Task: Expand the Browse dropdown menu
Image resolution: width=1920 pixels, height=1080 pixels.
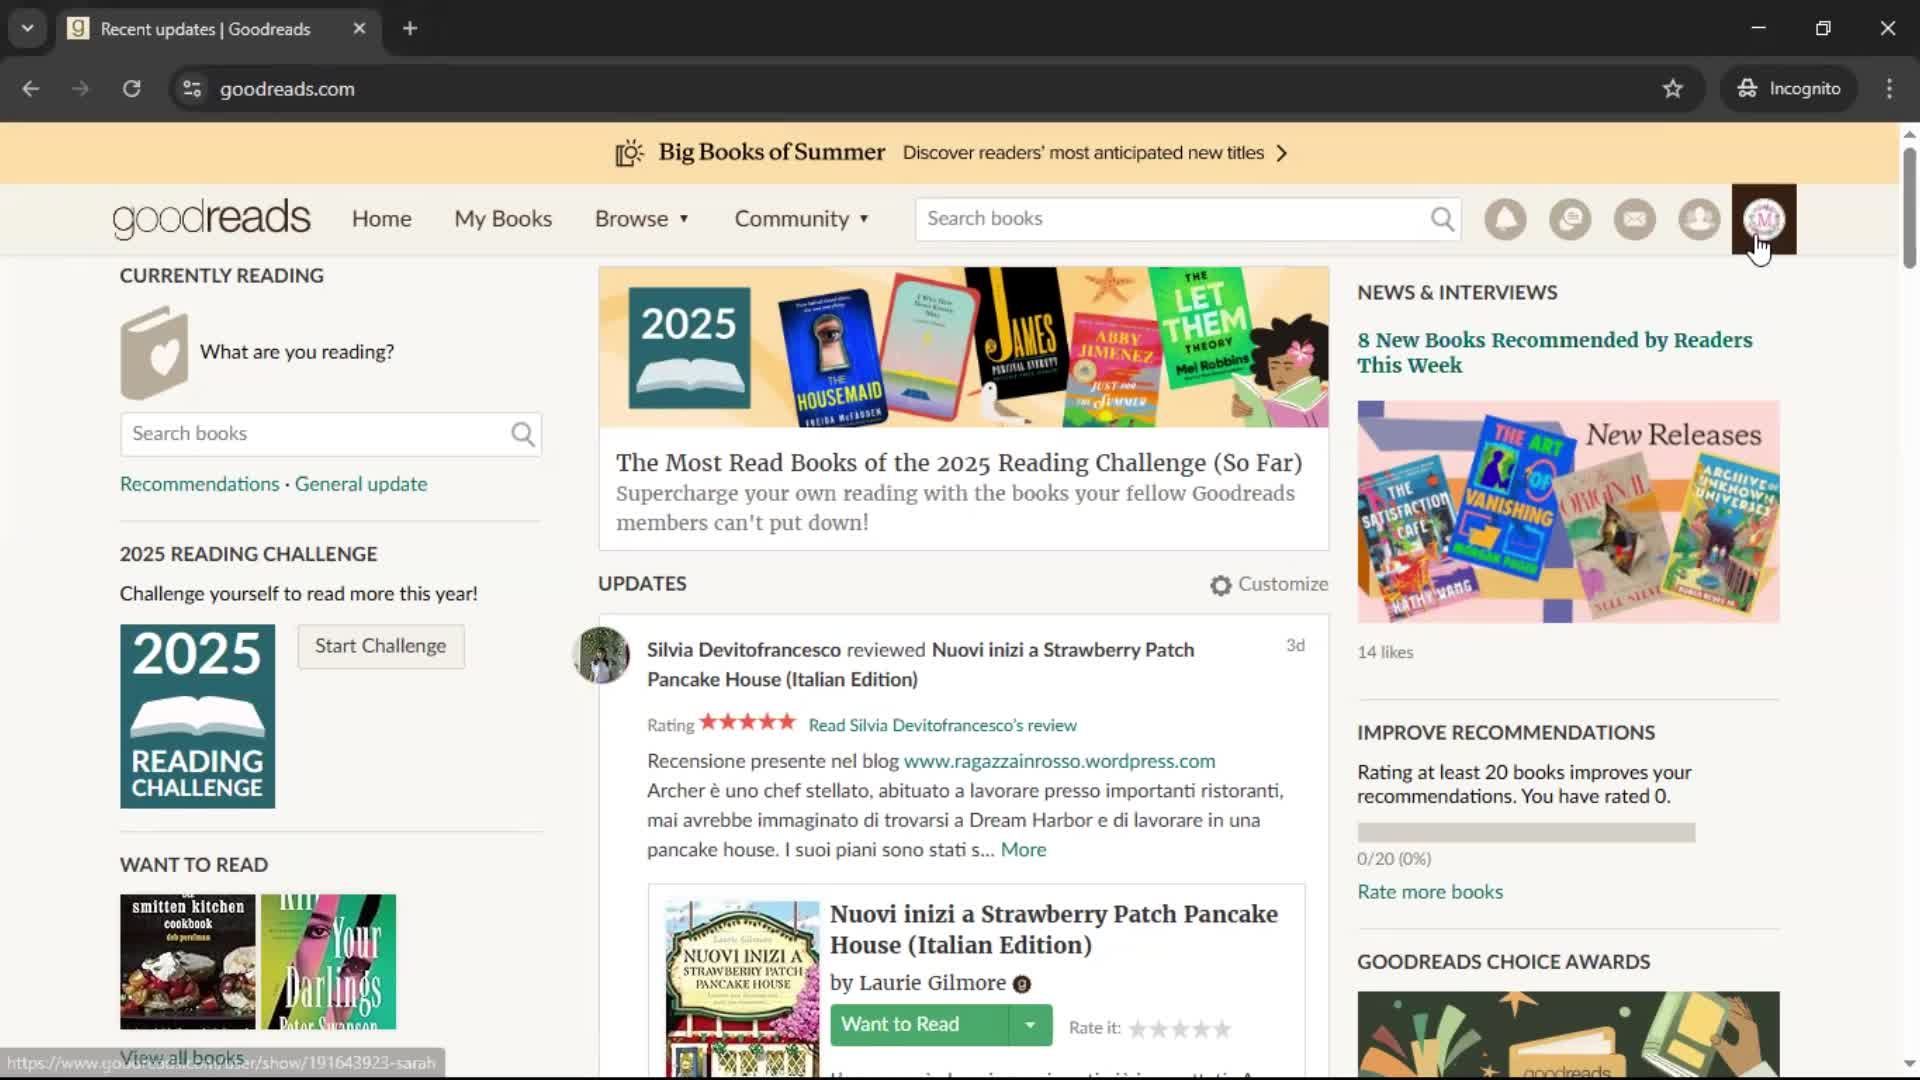Action: [642, 219]
